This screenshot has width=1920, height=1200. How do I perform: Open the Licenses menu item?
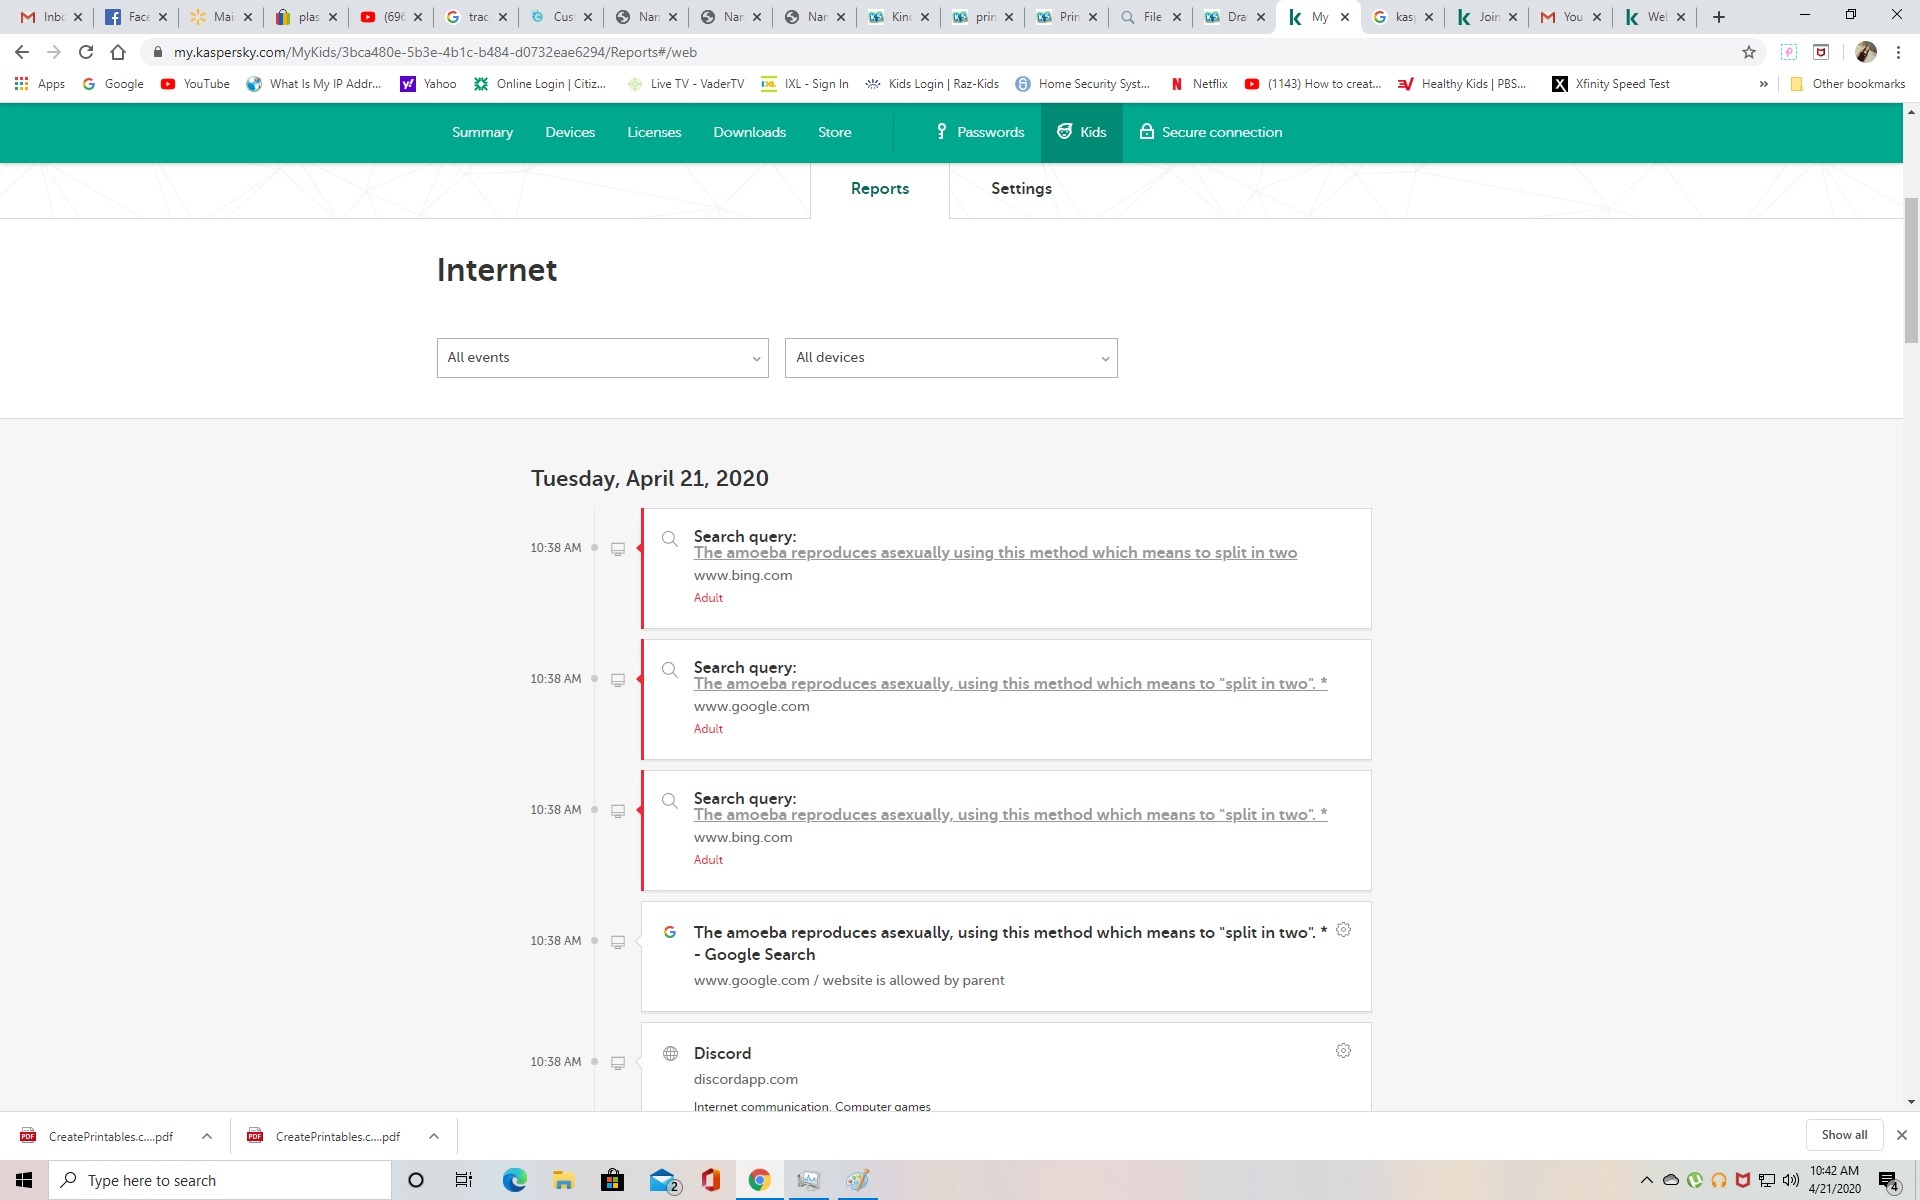click(x=654, y=132)
